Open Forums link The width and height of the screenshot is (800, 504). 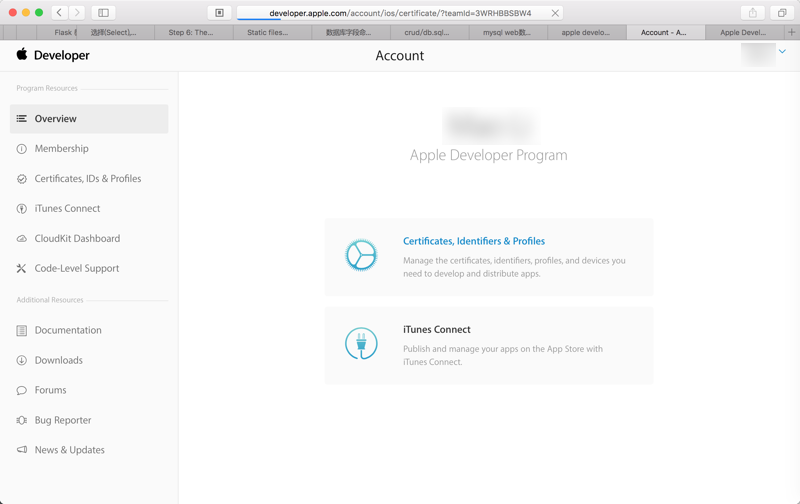(51, 390)
